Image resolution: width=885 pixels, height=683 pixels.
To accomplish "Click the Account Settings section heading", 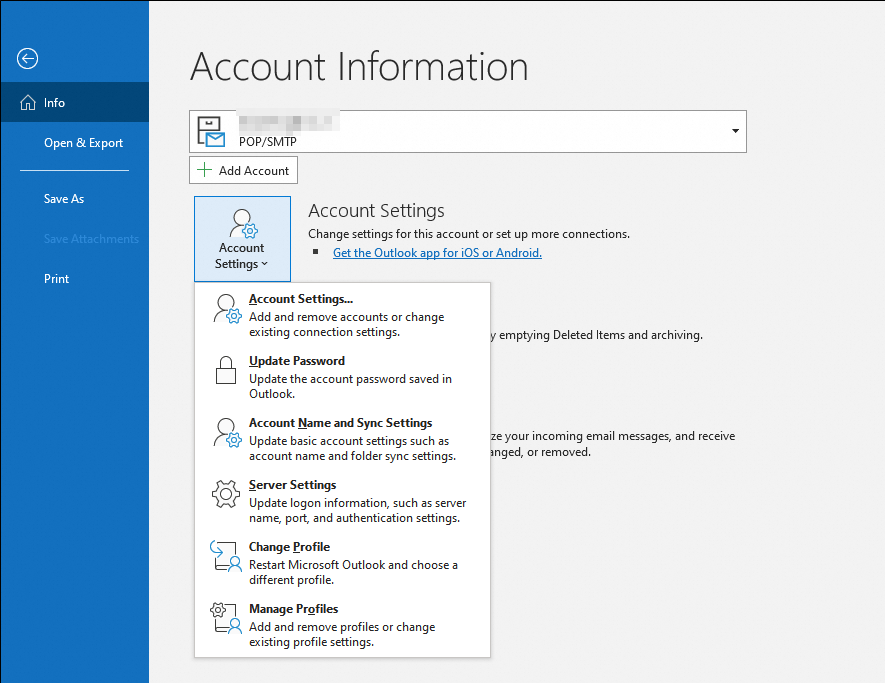I will point(376,211).
